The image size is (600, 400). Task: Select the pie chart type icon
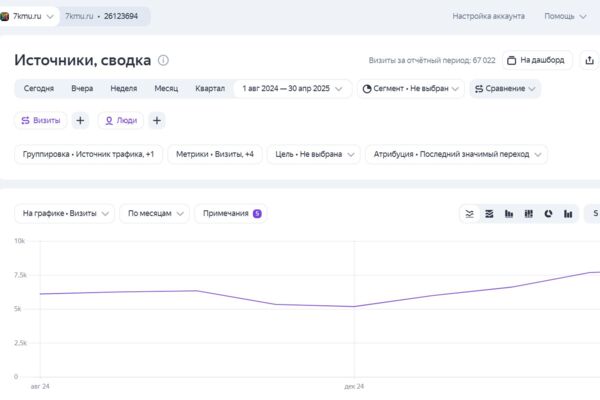click(x=548, y=214)
